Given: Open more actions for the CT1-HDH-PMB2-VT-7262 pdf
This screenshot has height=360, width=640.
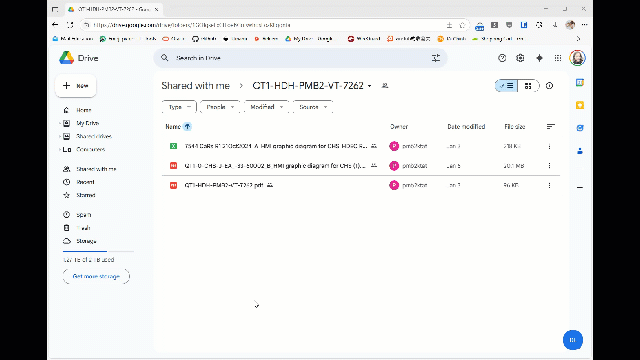Looking at the screenshot, I should (x=549, y=185).
